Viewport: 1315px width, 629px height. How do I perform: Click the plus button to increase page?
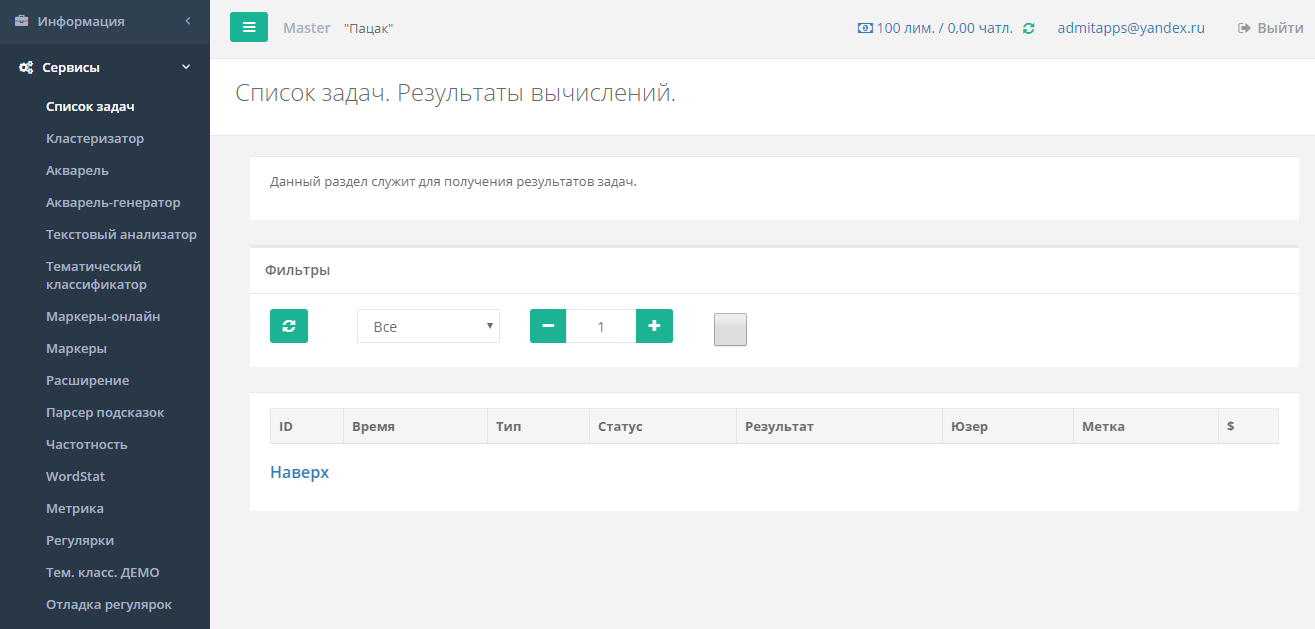(654, 326)
